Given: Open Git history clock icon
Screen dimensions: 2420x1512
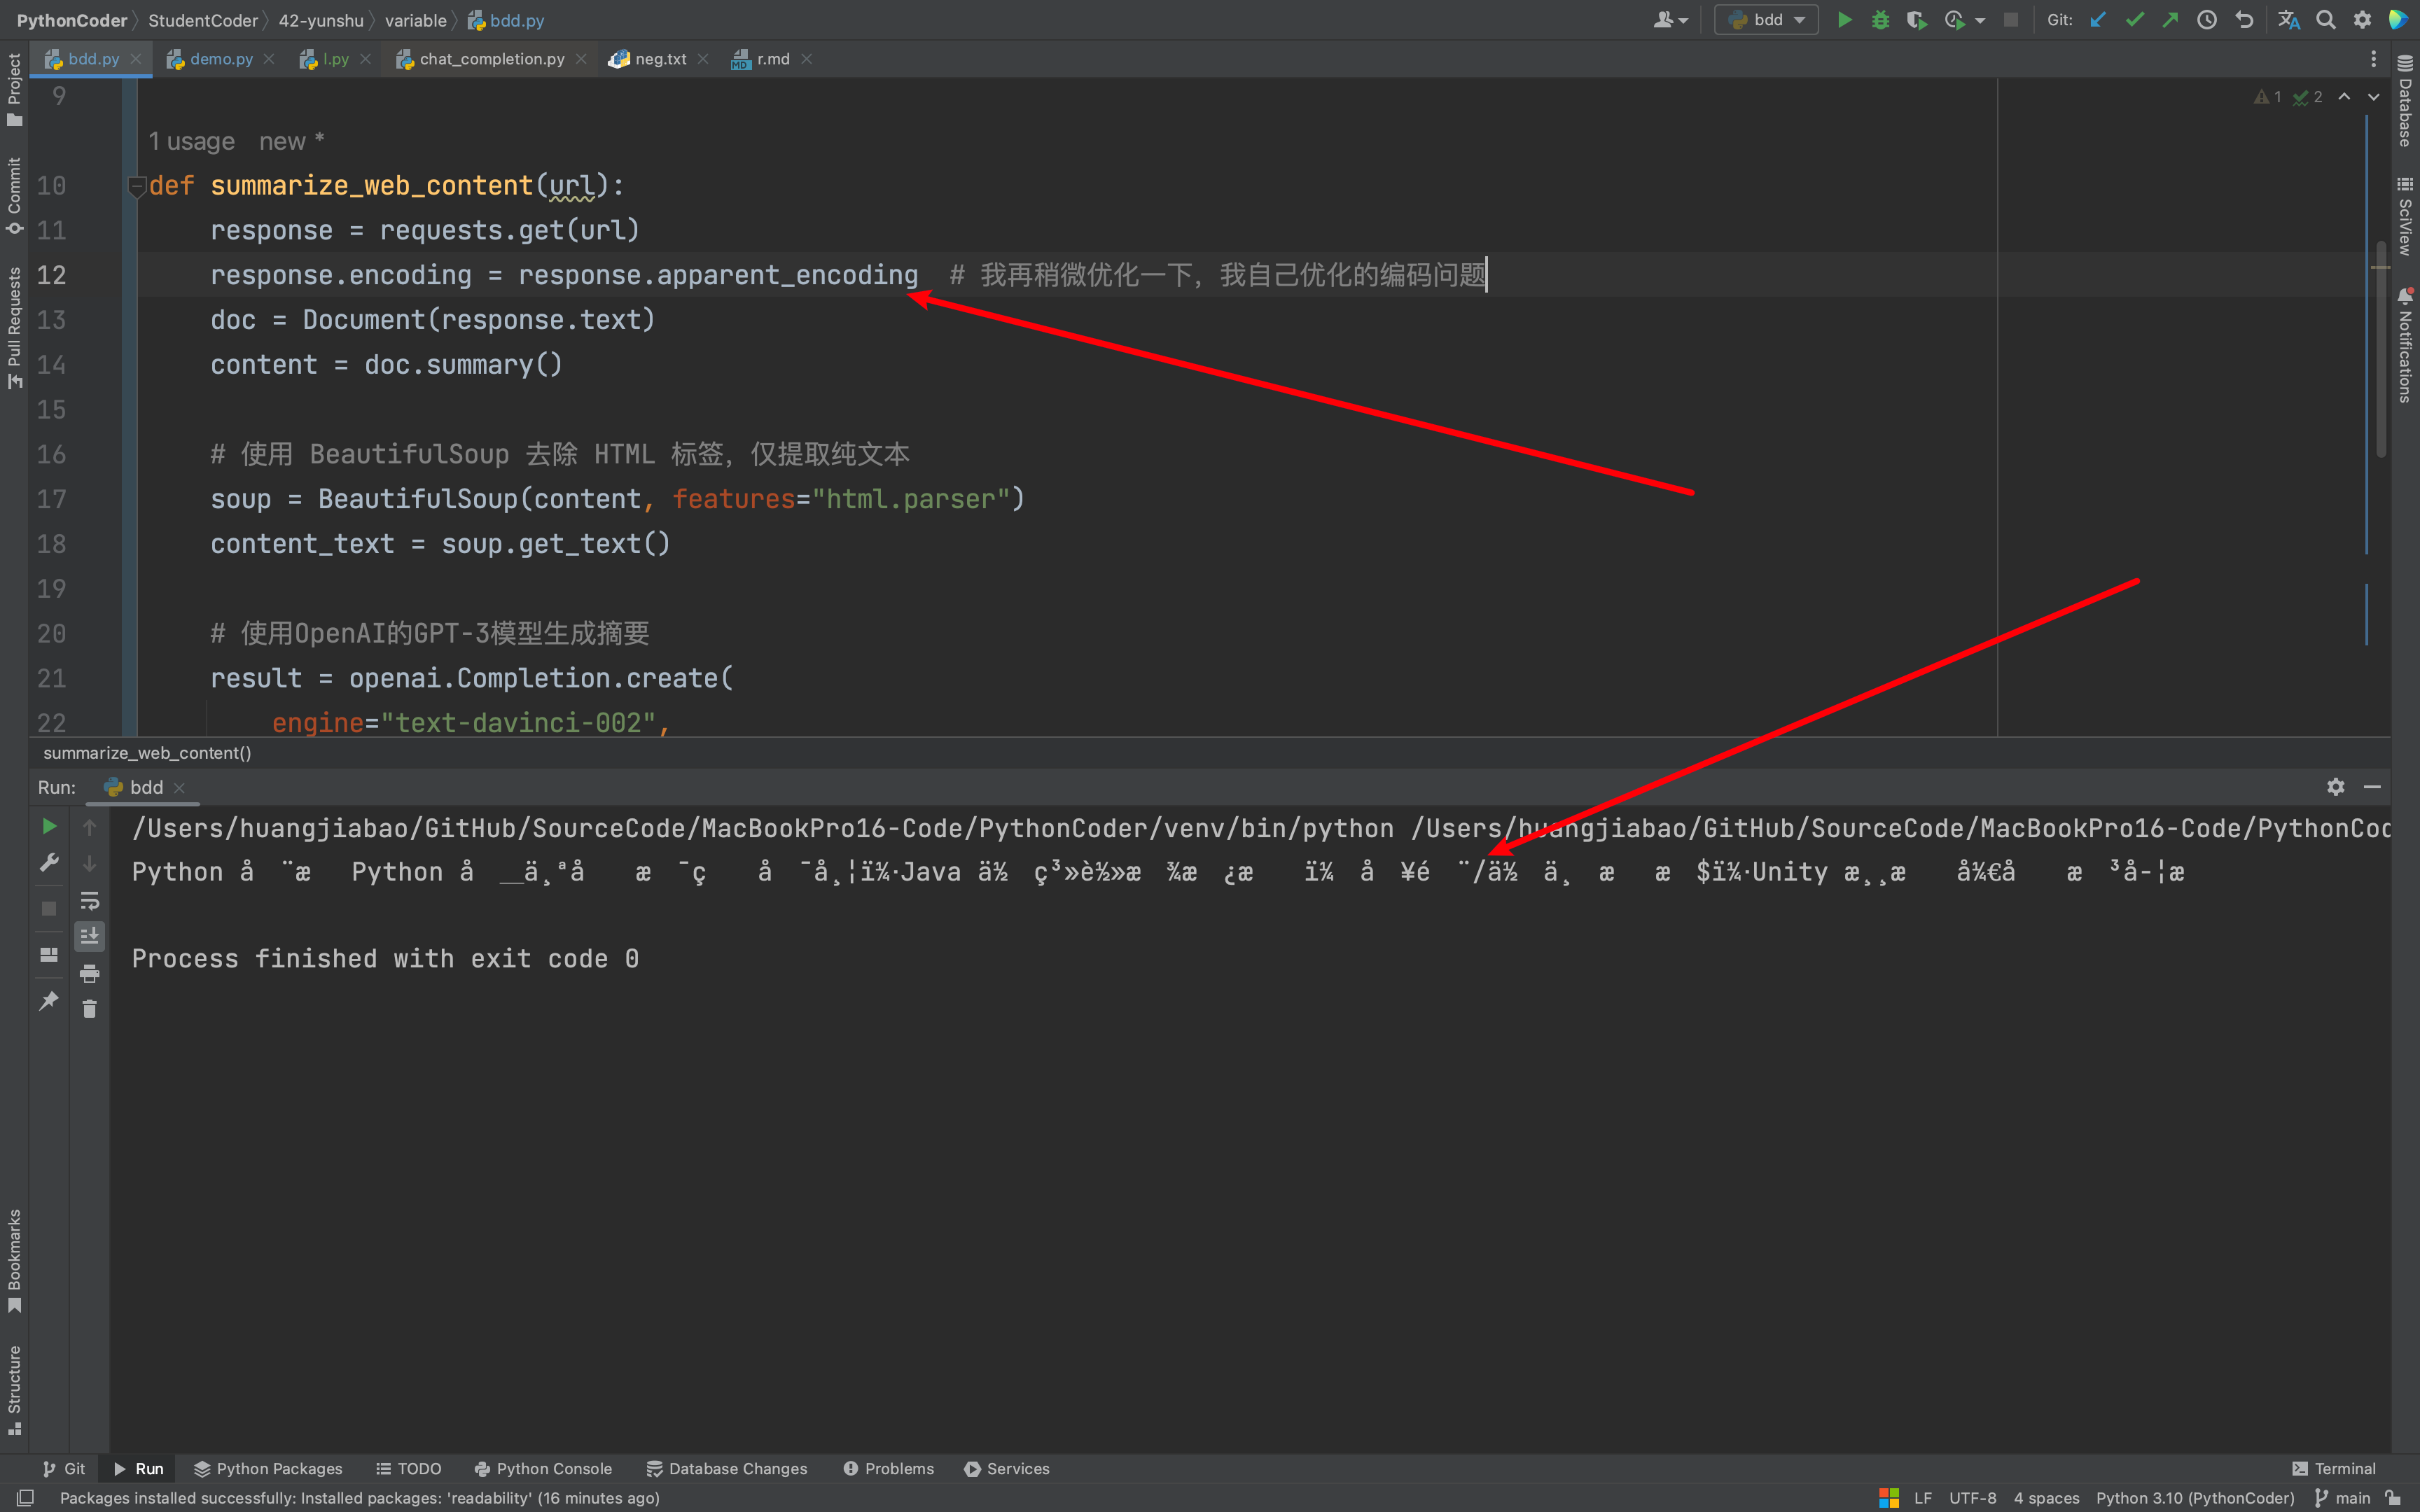Looking at the screenshot, I should tap(2207, 20).
